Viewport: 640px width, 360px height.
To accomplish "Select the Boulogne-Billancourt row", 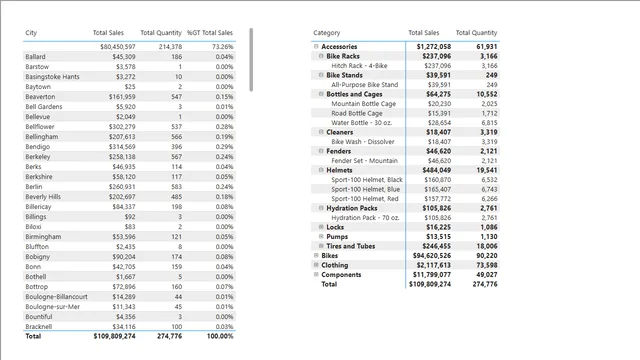I will 129,297.
